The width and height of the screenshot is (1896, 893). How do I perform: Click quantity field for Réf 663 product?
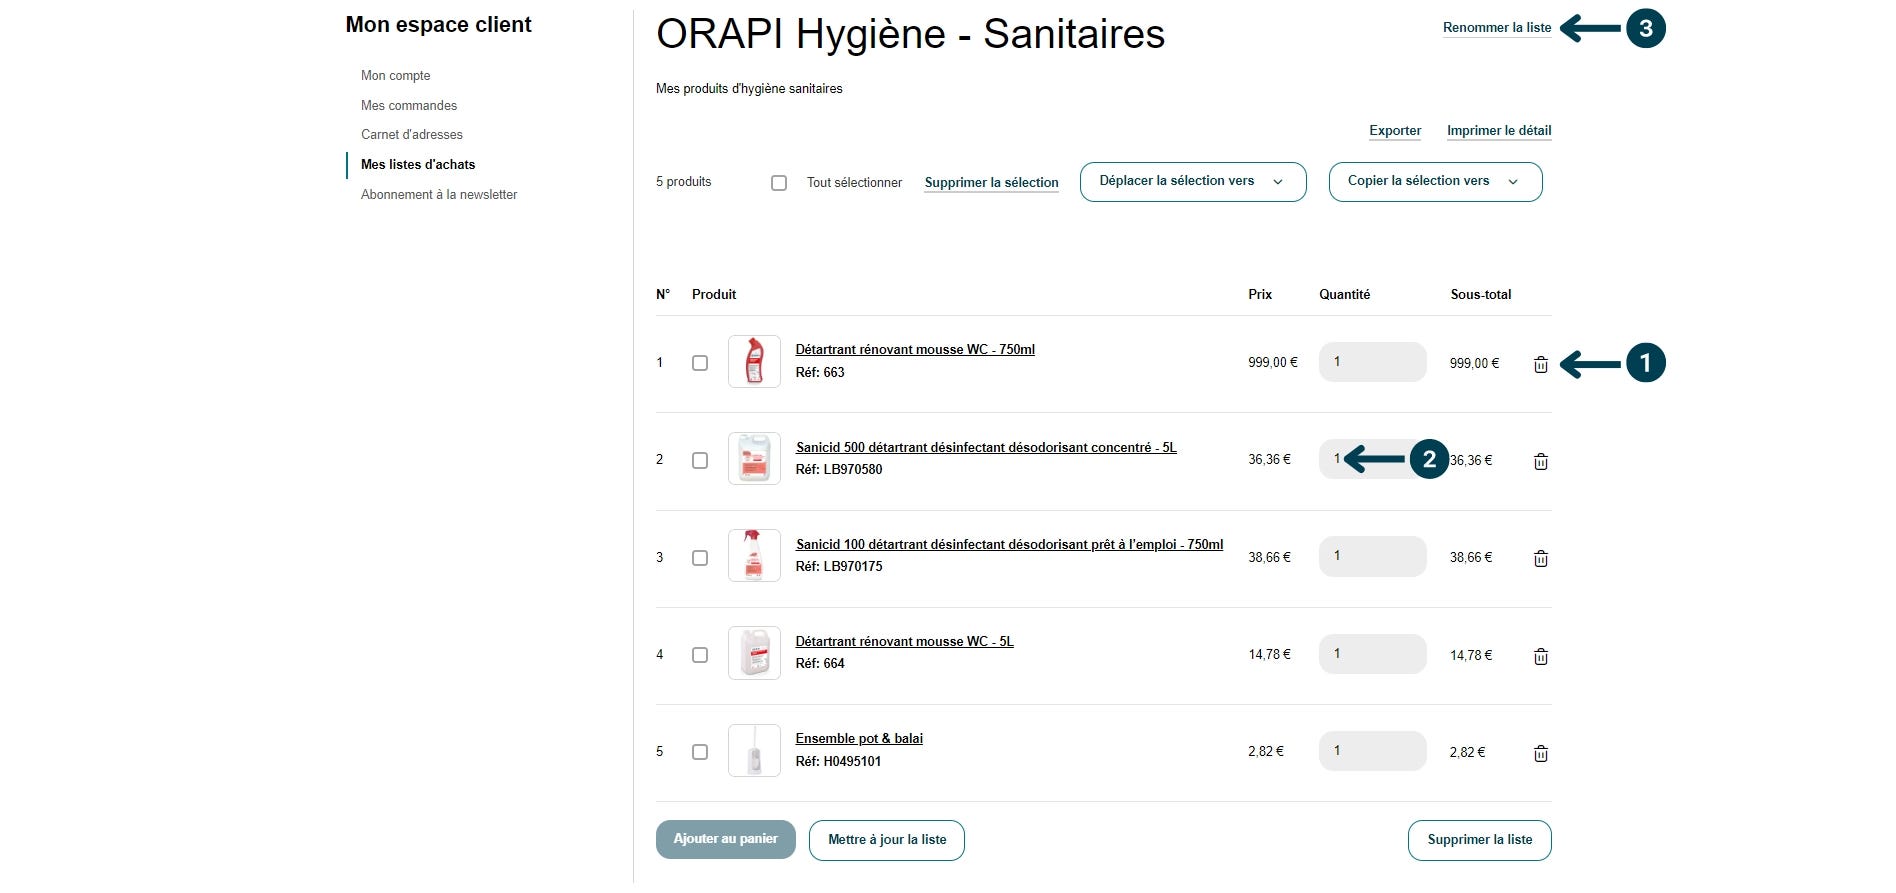click(x=1373, y=362)
